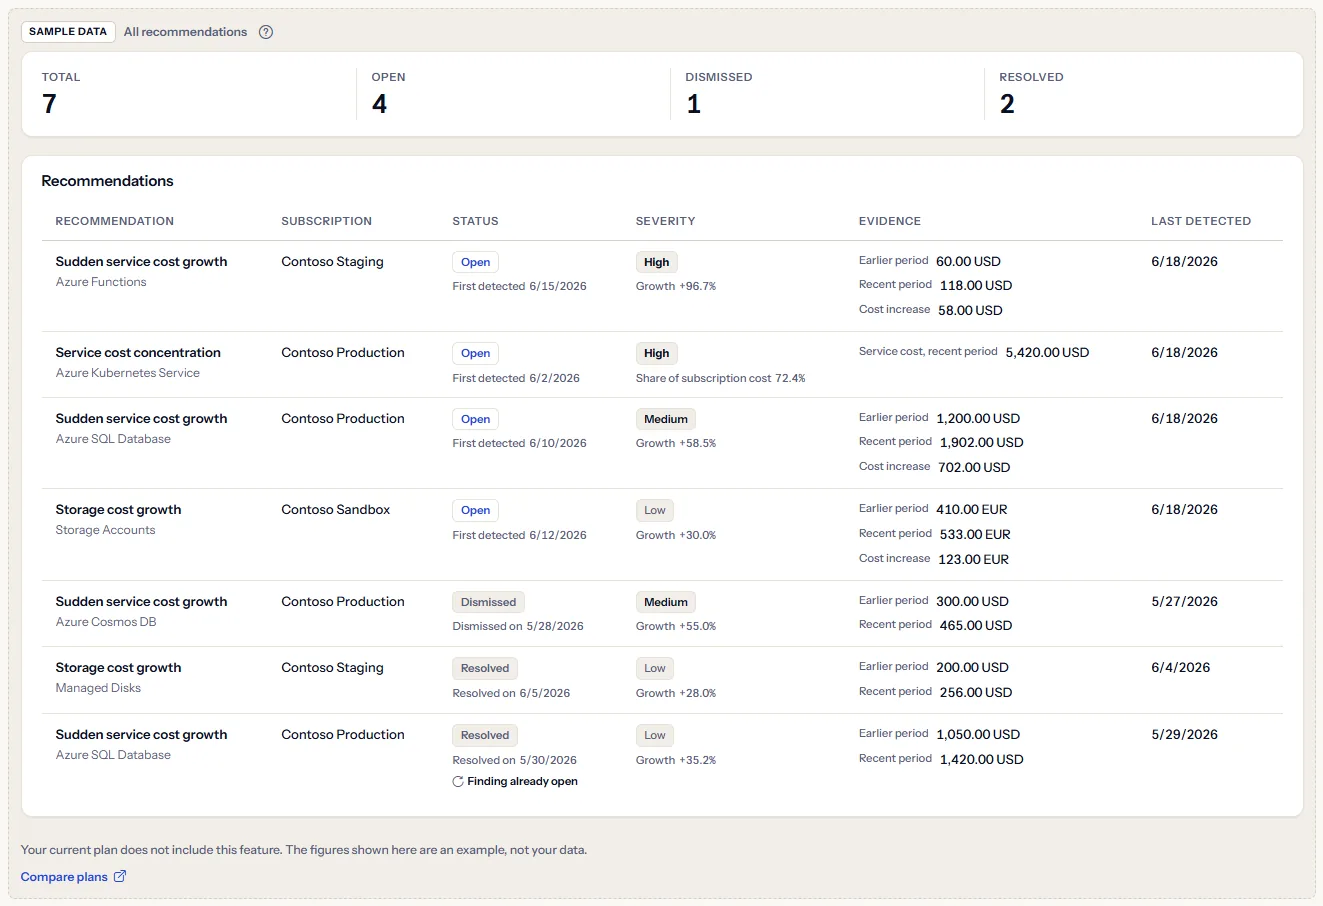
Task: Click Resolved on 6/5/2026
Action: click(x=511, y=693)
